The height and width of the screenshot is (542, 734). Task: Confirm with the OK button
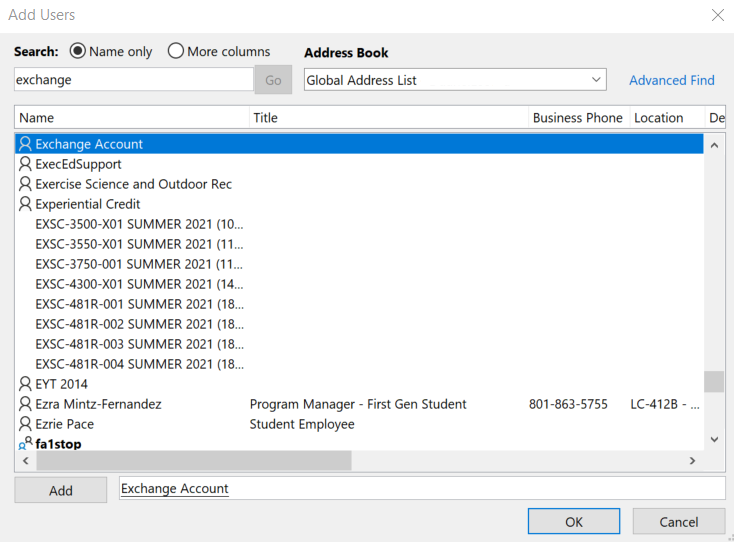573,521
